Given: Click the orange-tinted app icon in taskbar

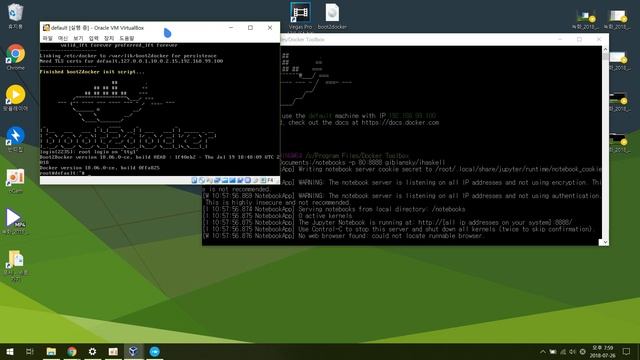Looking at the screenshot, I should (x=113, y=351).
